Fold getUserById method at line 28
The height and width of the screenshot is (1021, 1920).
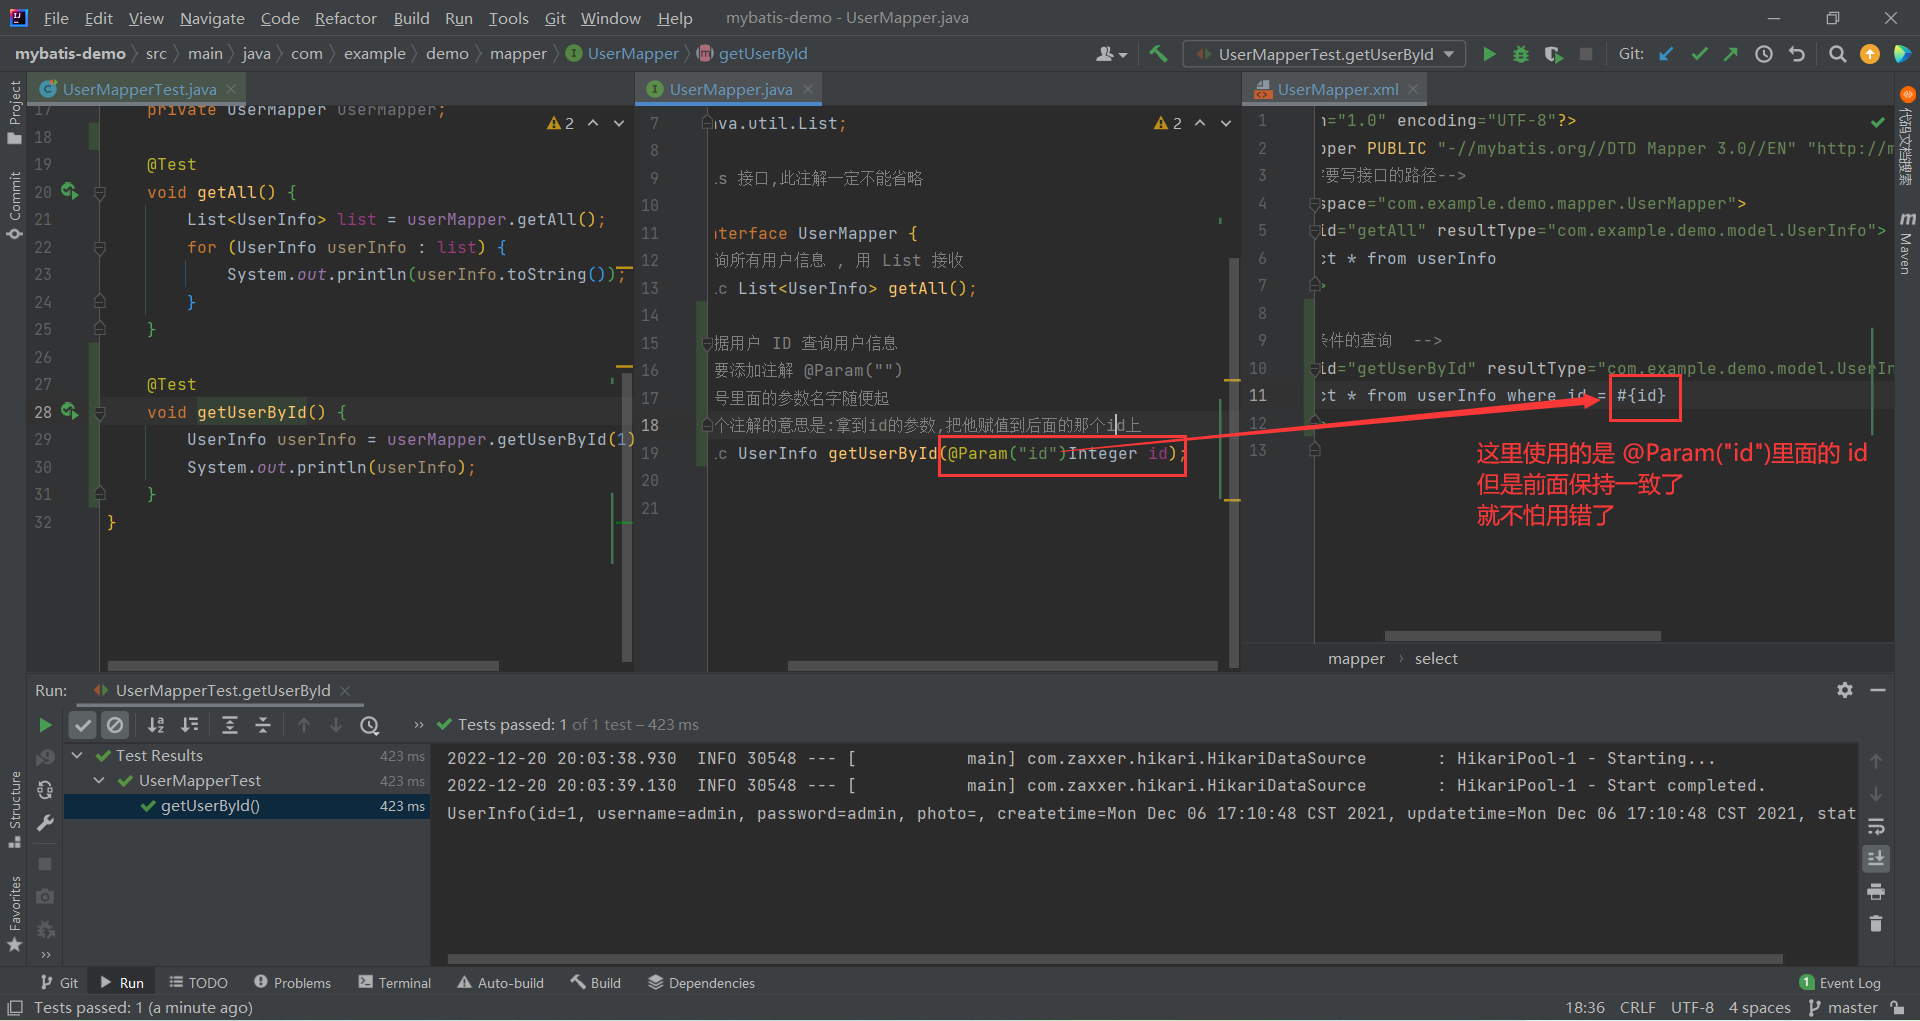click(100, 412)
